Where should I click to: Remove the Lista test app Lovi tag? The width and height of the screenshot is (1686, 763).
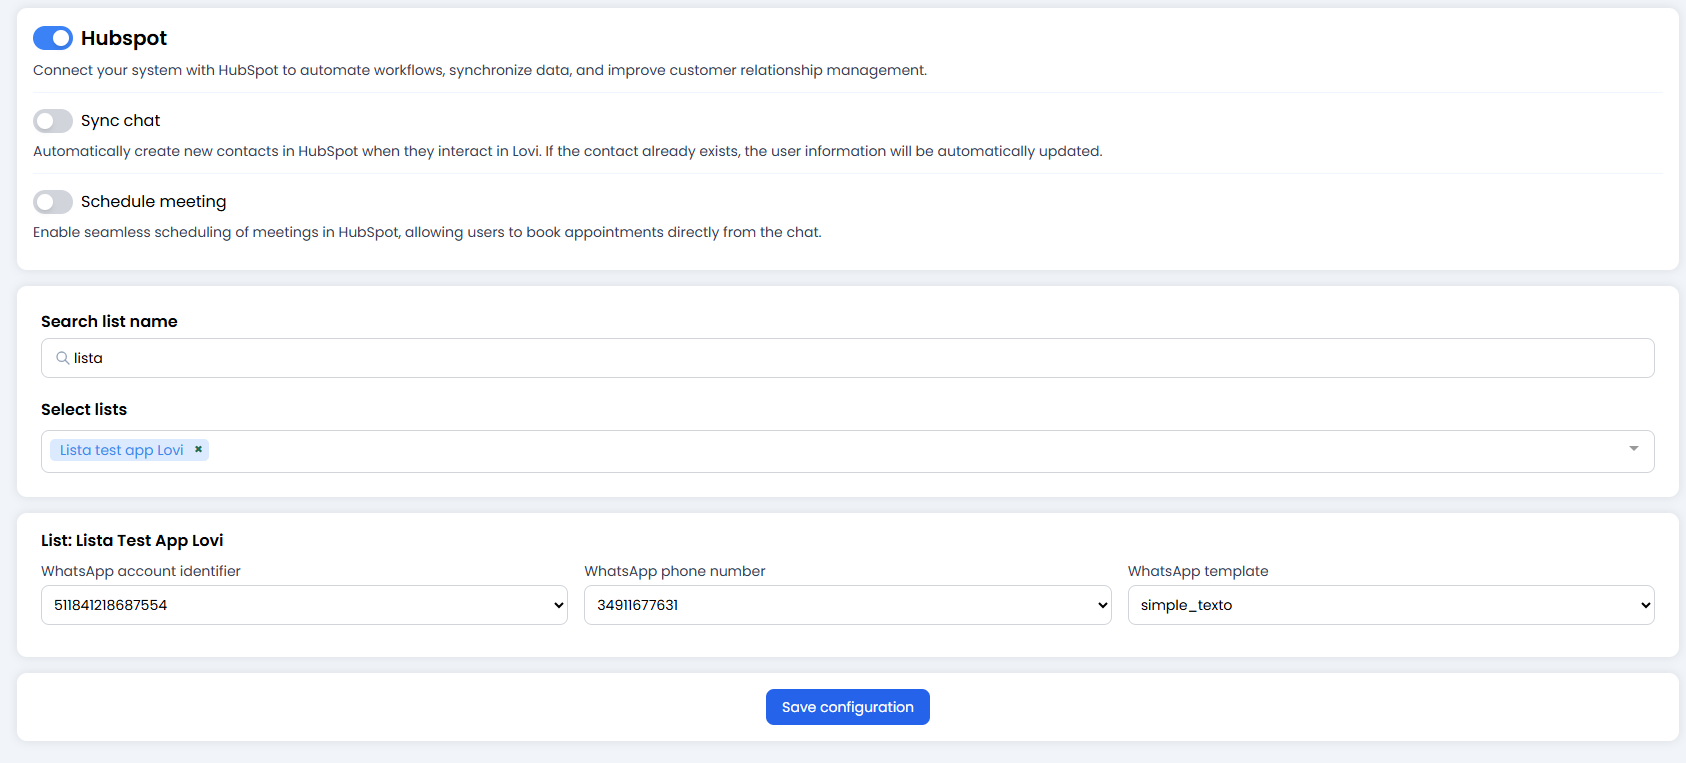click(x=198, y=450)
